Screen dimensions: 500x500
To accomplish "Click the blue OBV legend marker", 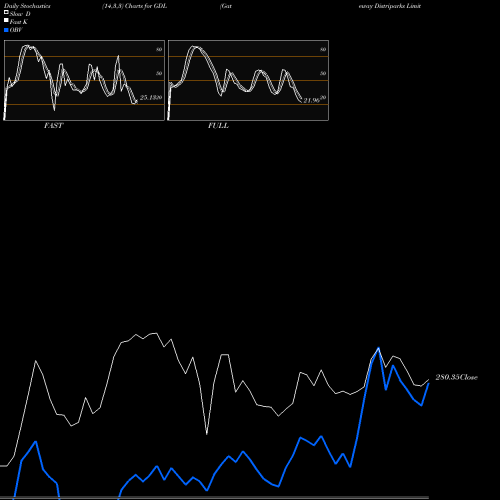I will click(x=6, y=30).
